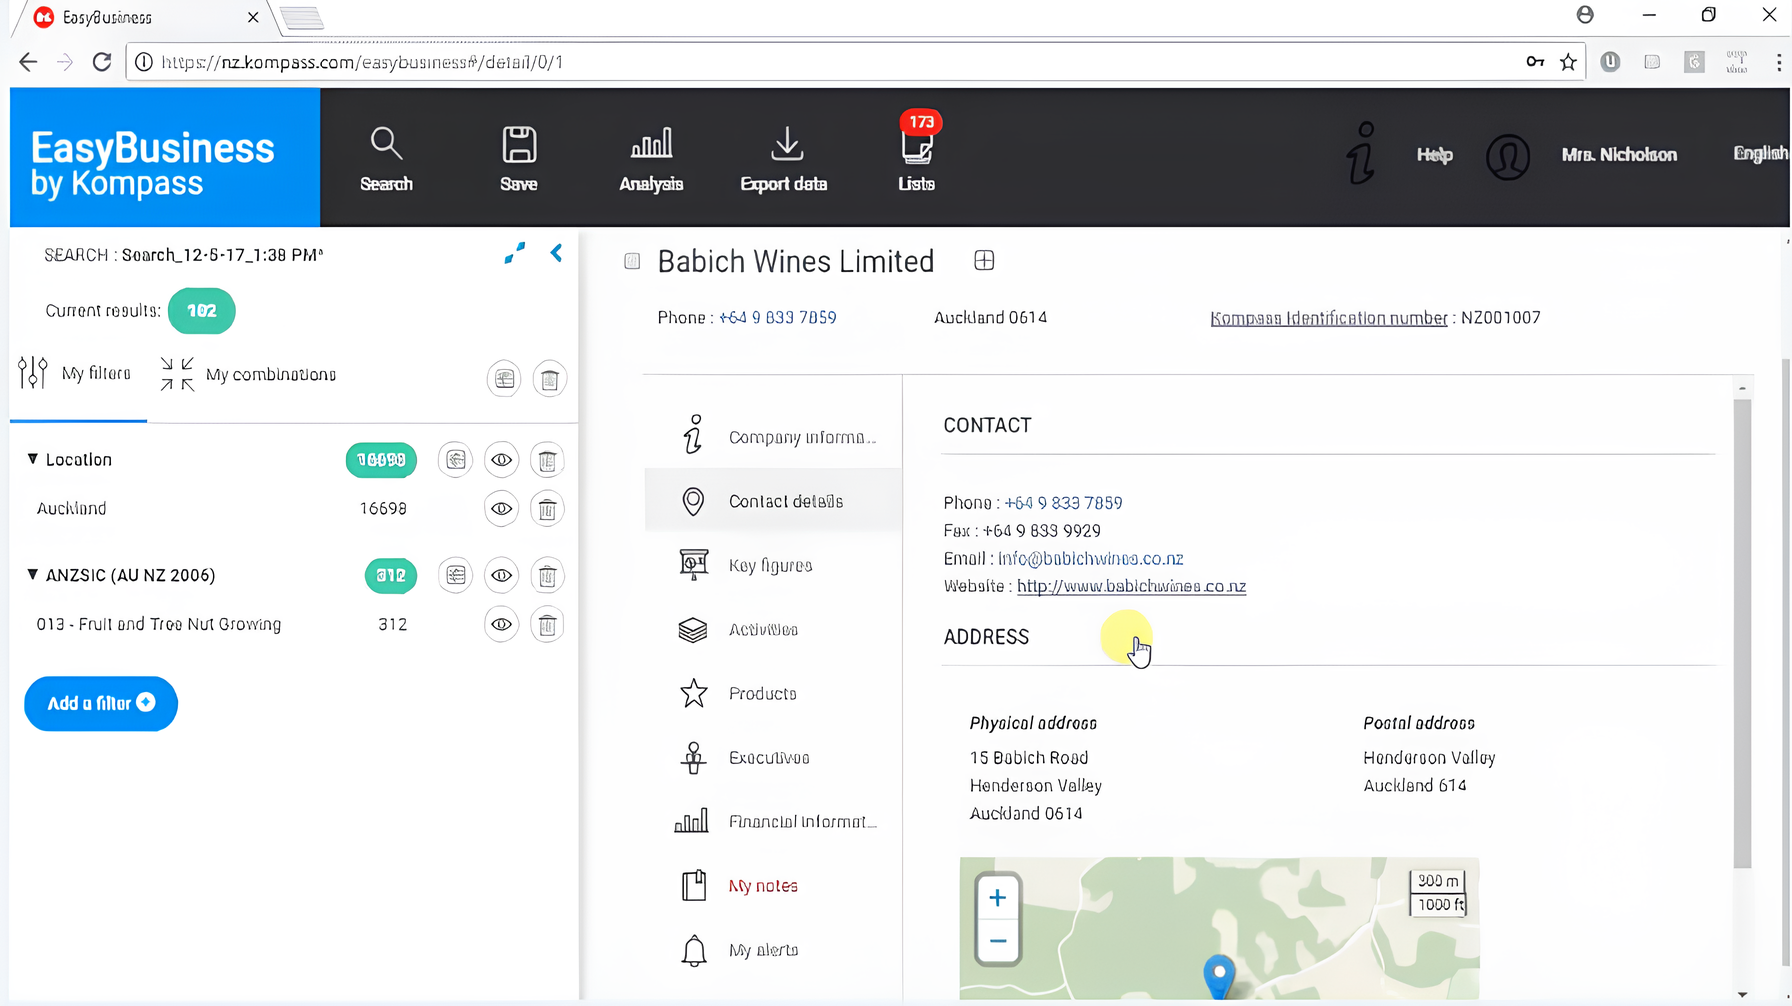
Task: Open the My combinations tab
Action: coord(250,375)
